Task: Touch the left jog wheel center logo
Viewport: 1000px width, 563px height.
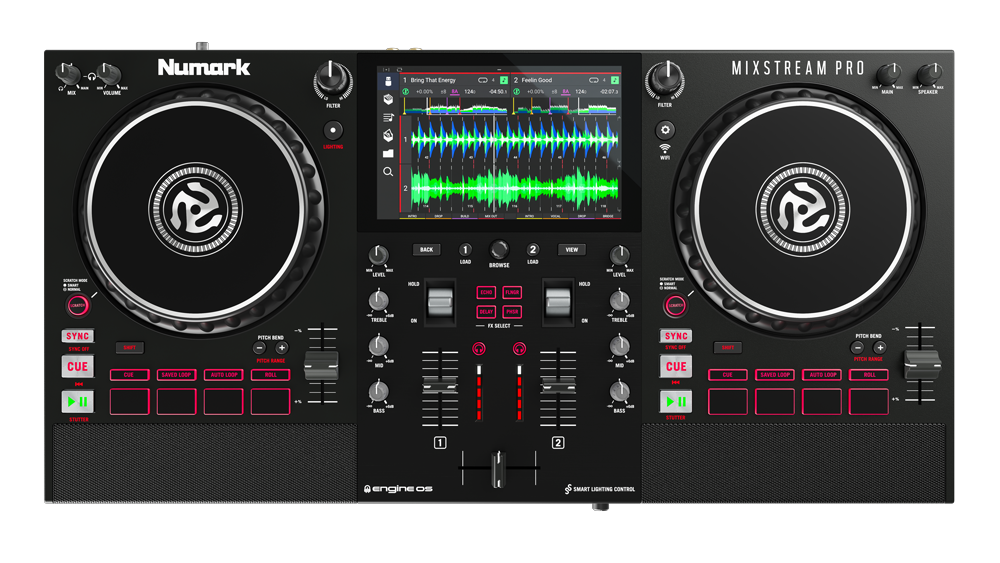Action: pos(196,210)
